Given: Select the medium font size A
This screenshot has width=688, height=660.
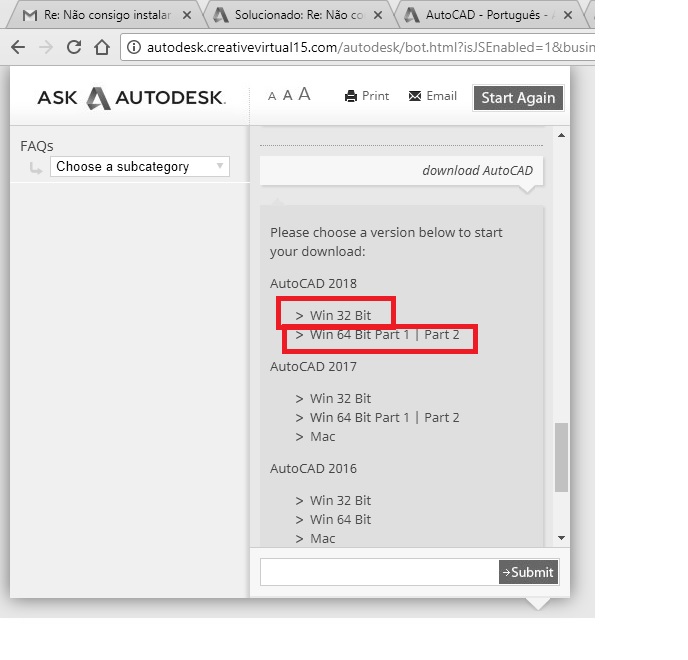Looking at the screenshot, I should coord(287,95).
